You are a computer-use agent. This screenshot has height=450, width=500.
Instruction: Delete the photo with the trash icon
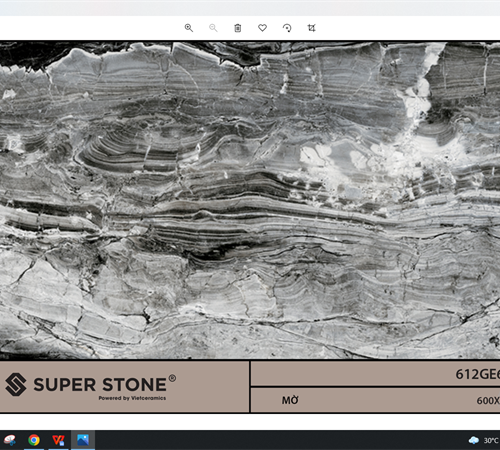pos(238,28)
